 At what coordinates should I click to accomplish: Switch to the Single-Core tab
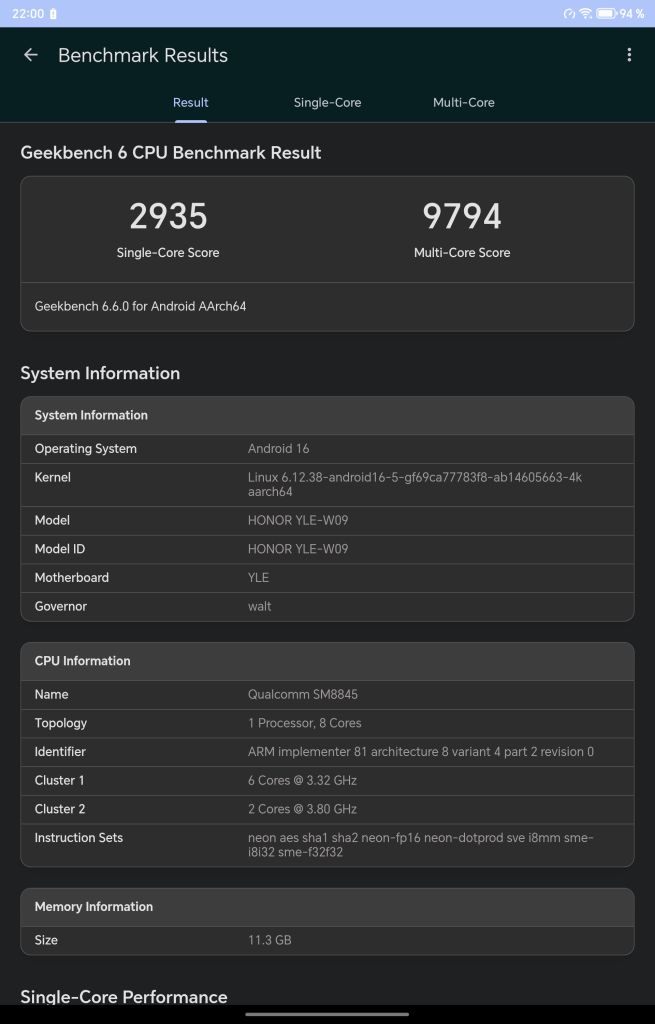pos(327,102)
